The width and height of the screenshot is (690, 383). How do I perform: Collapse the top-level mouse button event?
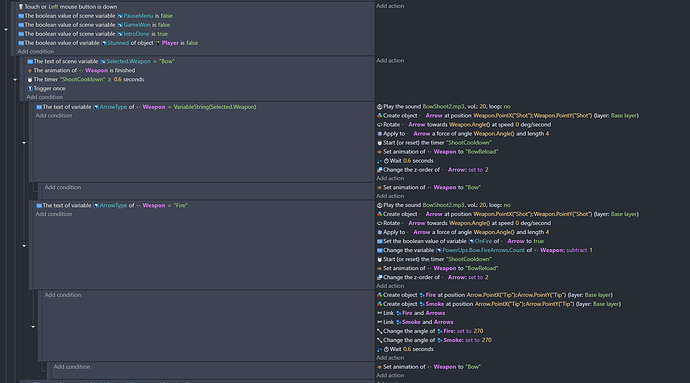(6, 29)
